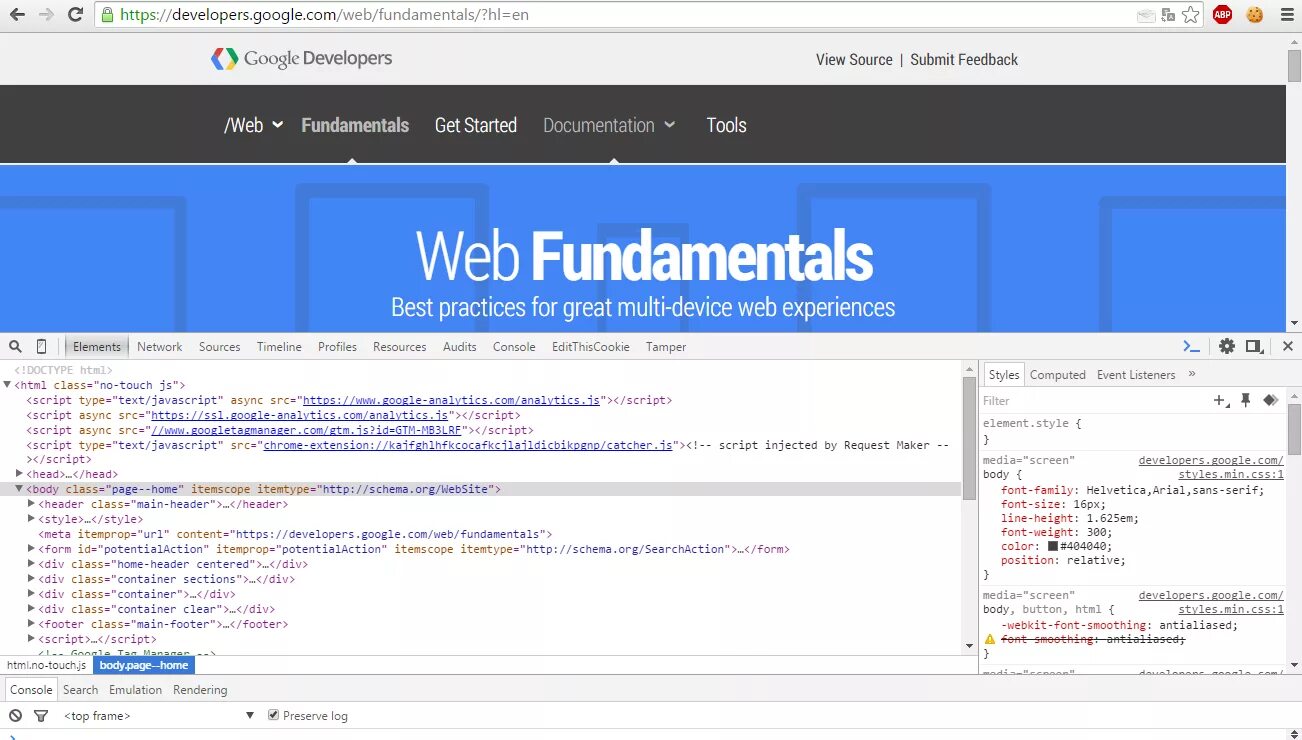The image size is (1302, 740).
Task: Open DevTools settings gear
Action: pos(1227,346)
